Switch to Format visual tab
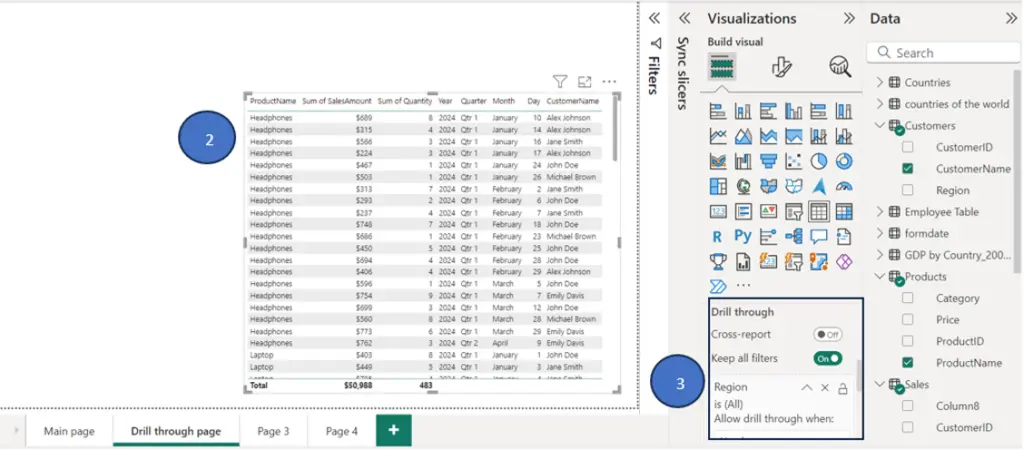 point(782,66)
